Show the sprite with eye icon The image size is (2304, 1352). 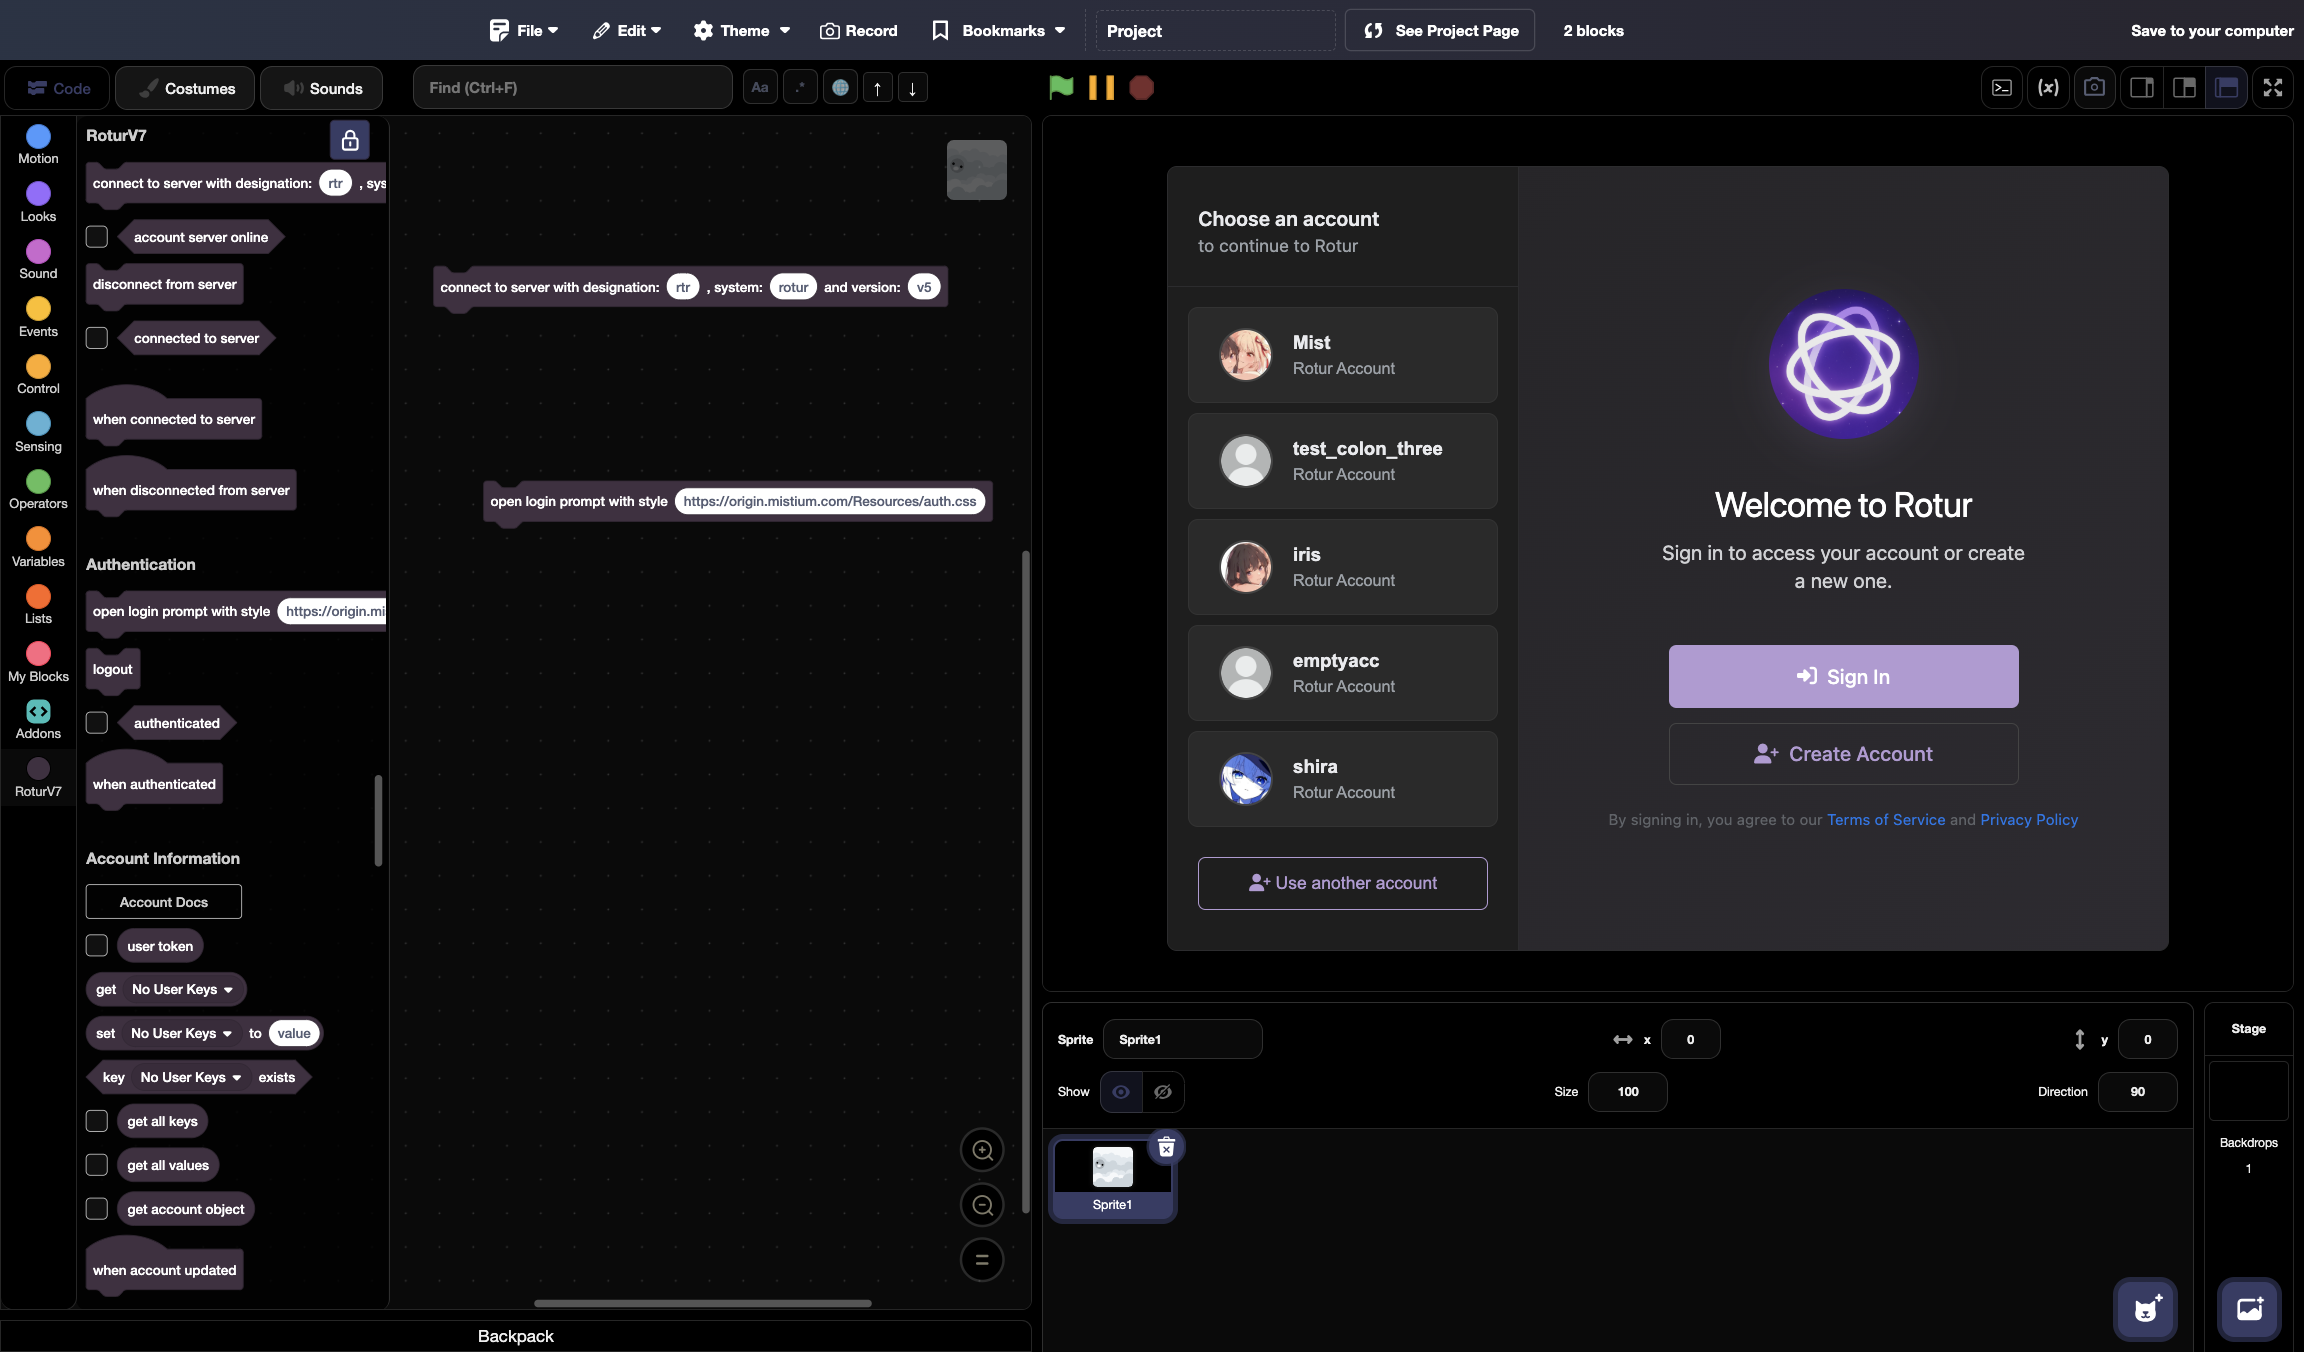point(1121,1092)
